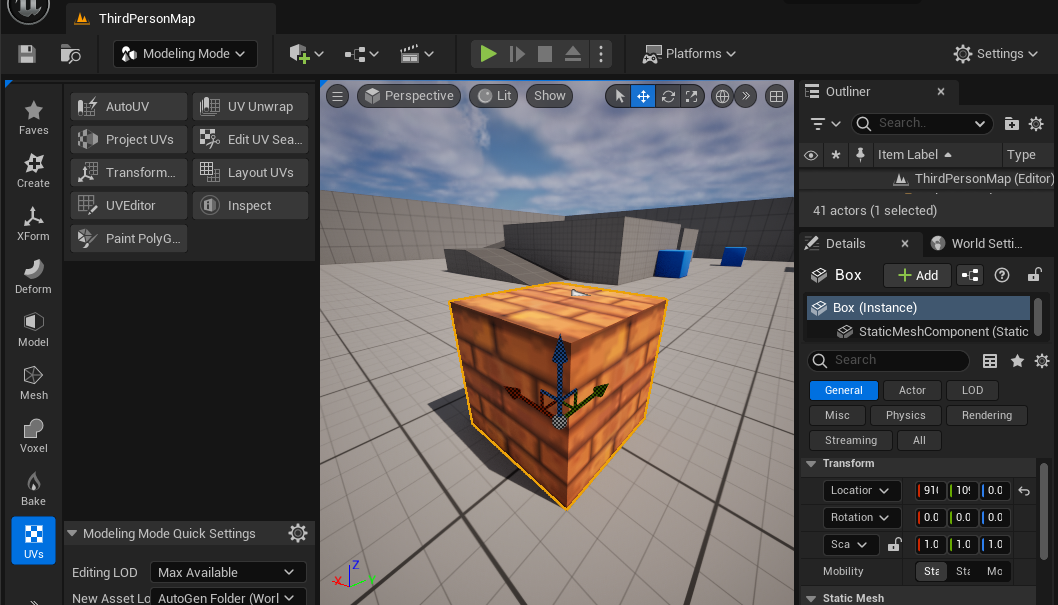Select the General filter
The height and width of the screenshot is (605, 1058).
click(x=843, y=391)
